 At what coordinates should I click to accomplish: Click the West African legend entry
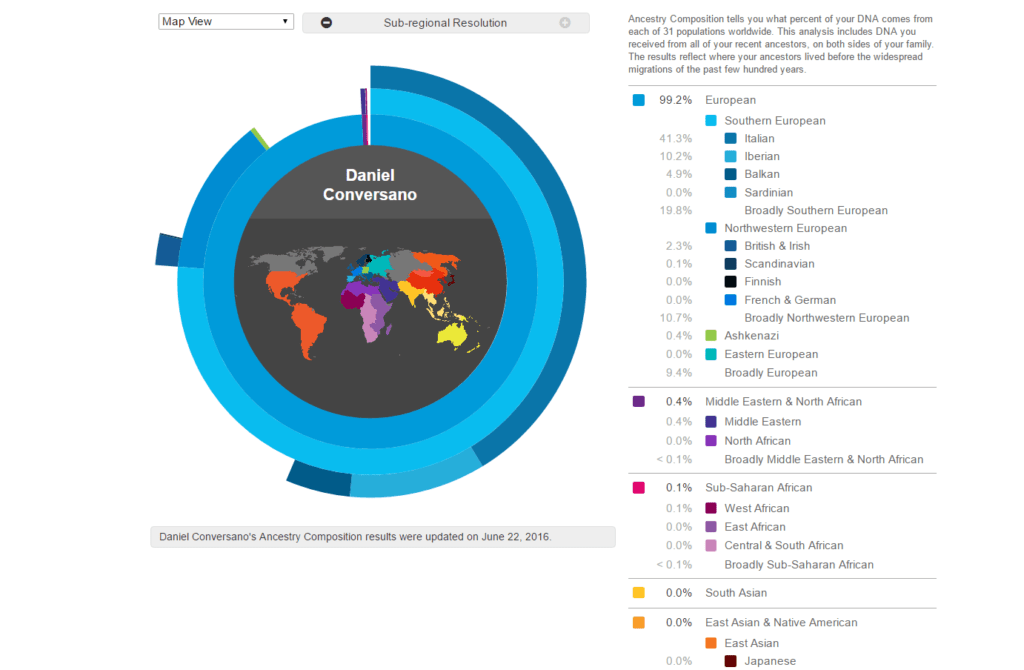pos(756,508)
